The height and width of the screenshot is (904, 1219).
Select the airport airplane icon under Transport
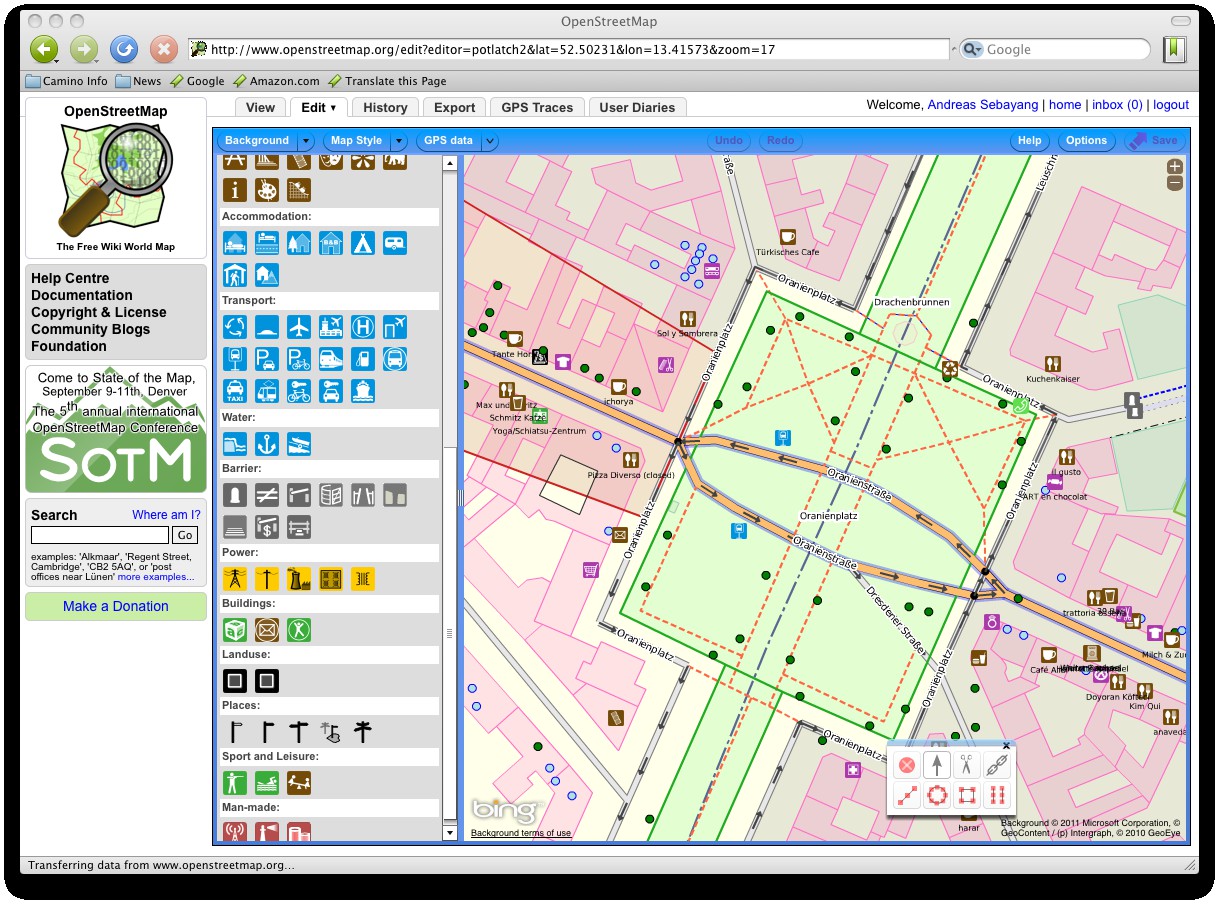pyautogui.click(x=299, y=327)
